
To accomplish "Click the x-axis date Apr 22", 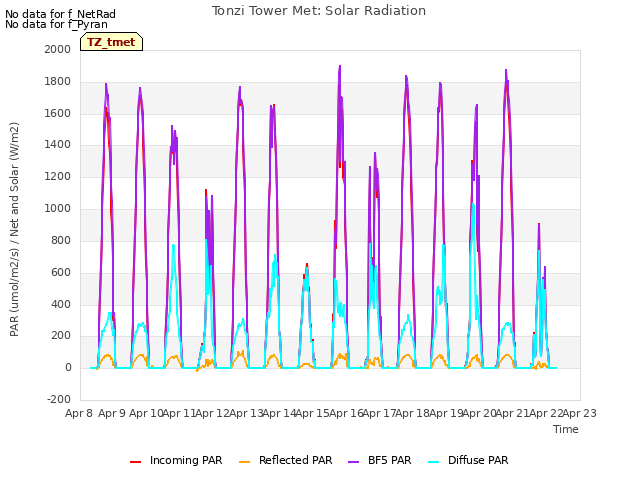I will 546,413.
